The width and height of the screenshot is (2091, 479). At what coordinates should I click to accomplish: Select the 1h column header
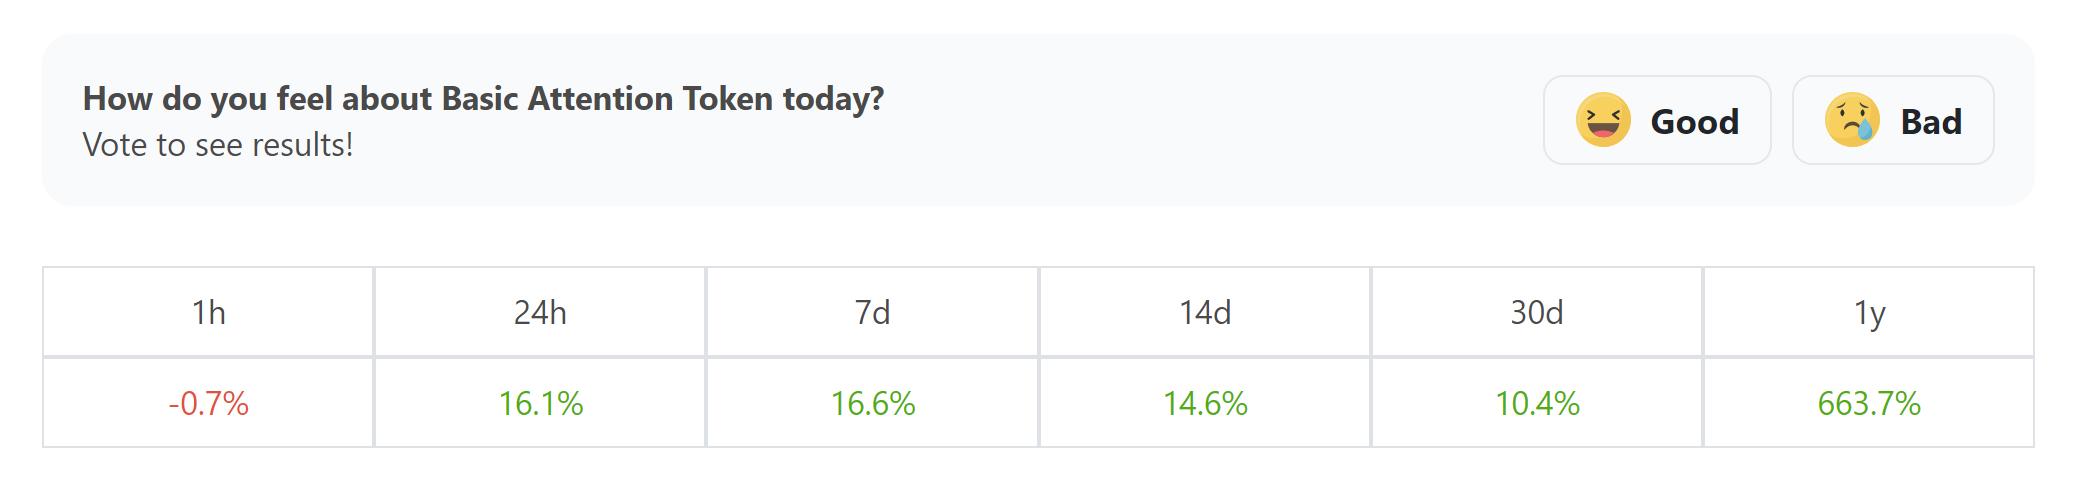pyautogui.click(x=208, y=312)
